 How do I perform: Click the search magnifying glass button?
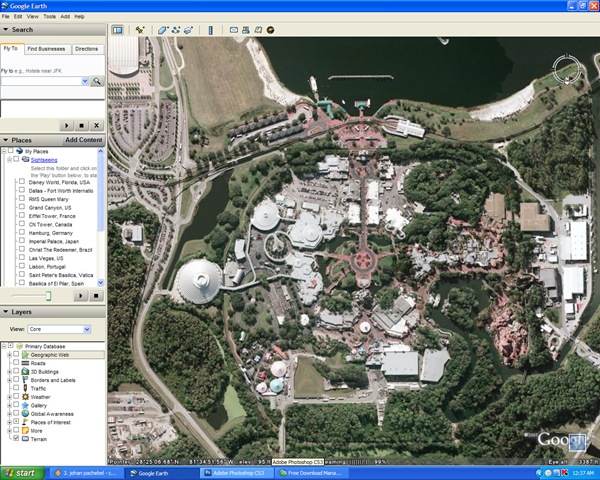[x=97, y=81]
